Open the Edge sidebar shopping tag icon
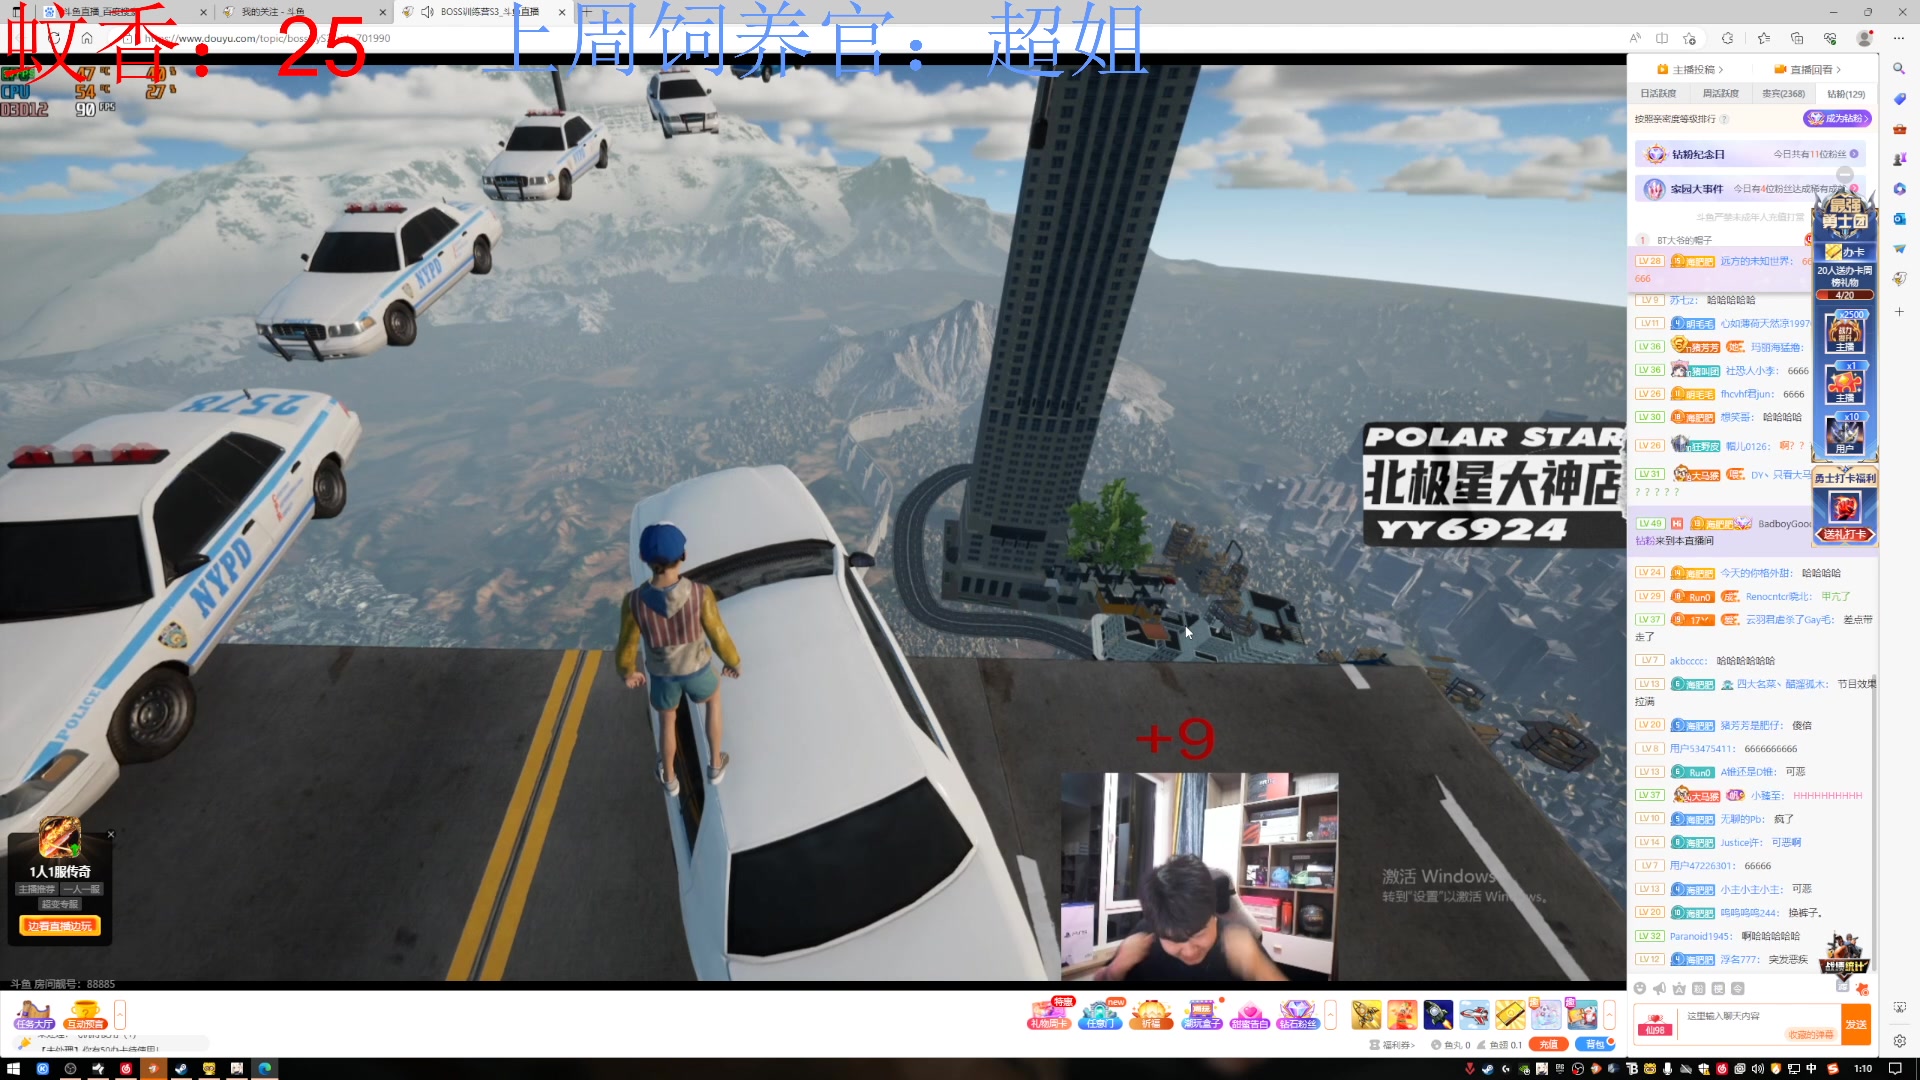Screen dimensions: 1920x1080 click(1899, 99)
